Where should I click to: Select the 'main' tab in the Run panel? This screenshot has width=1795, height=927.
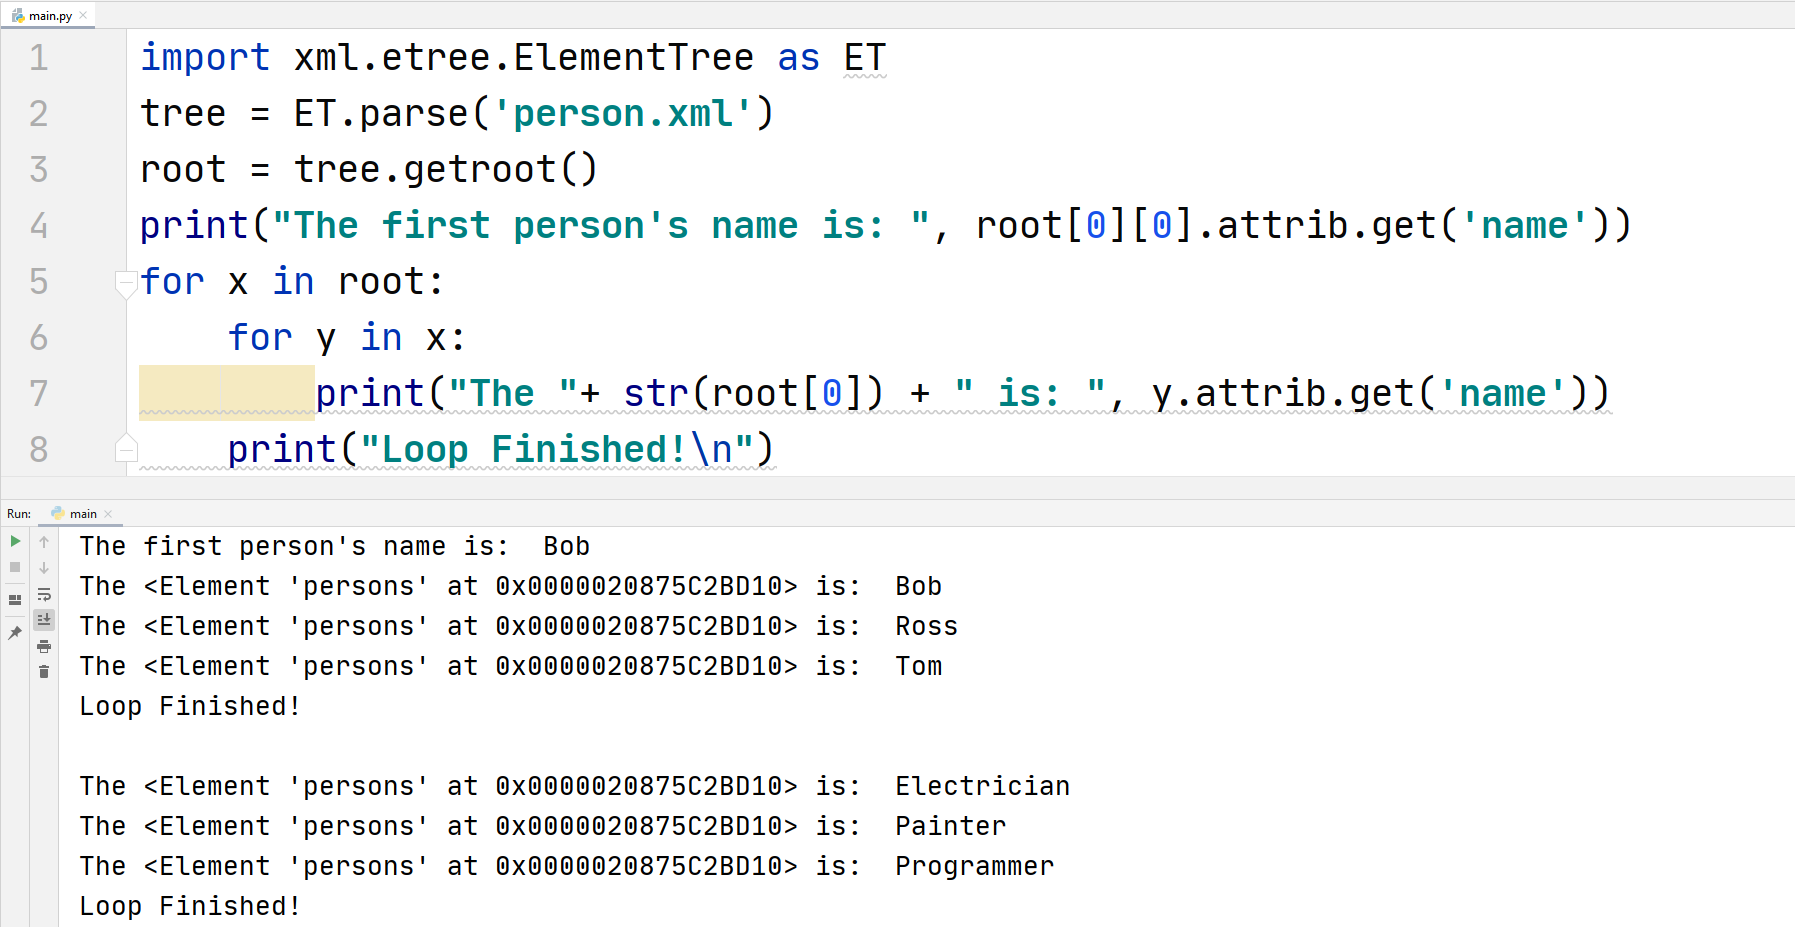coord(83,513)
